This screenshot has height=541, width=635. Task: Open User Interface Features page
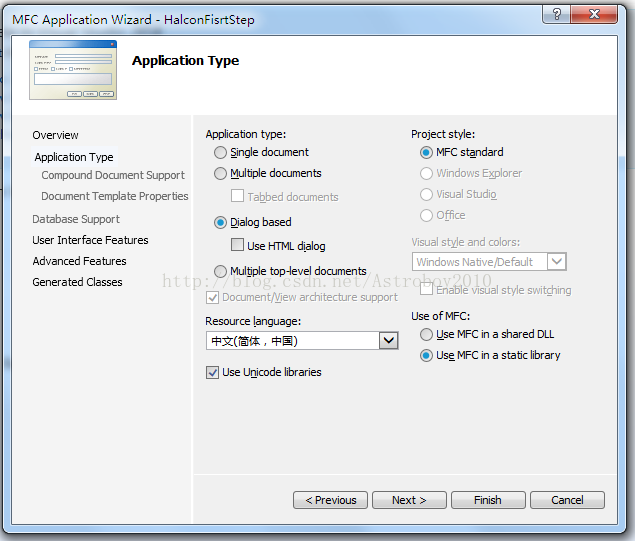coord(90,240)
